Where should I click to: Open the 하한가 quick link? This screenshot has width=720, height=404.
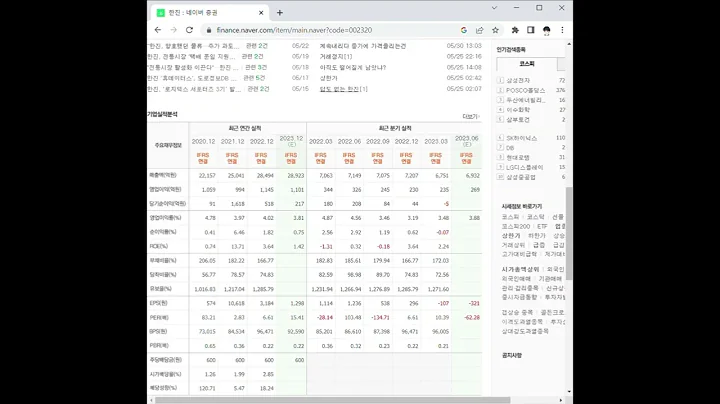pyautogui.click(x=536, y=236)
